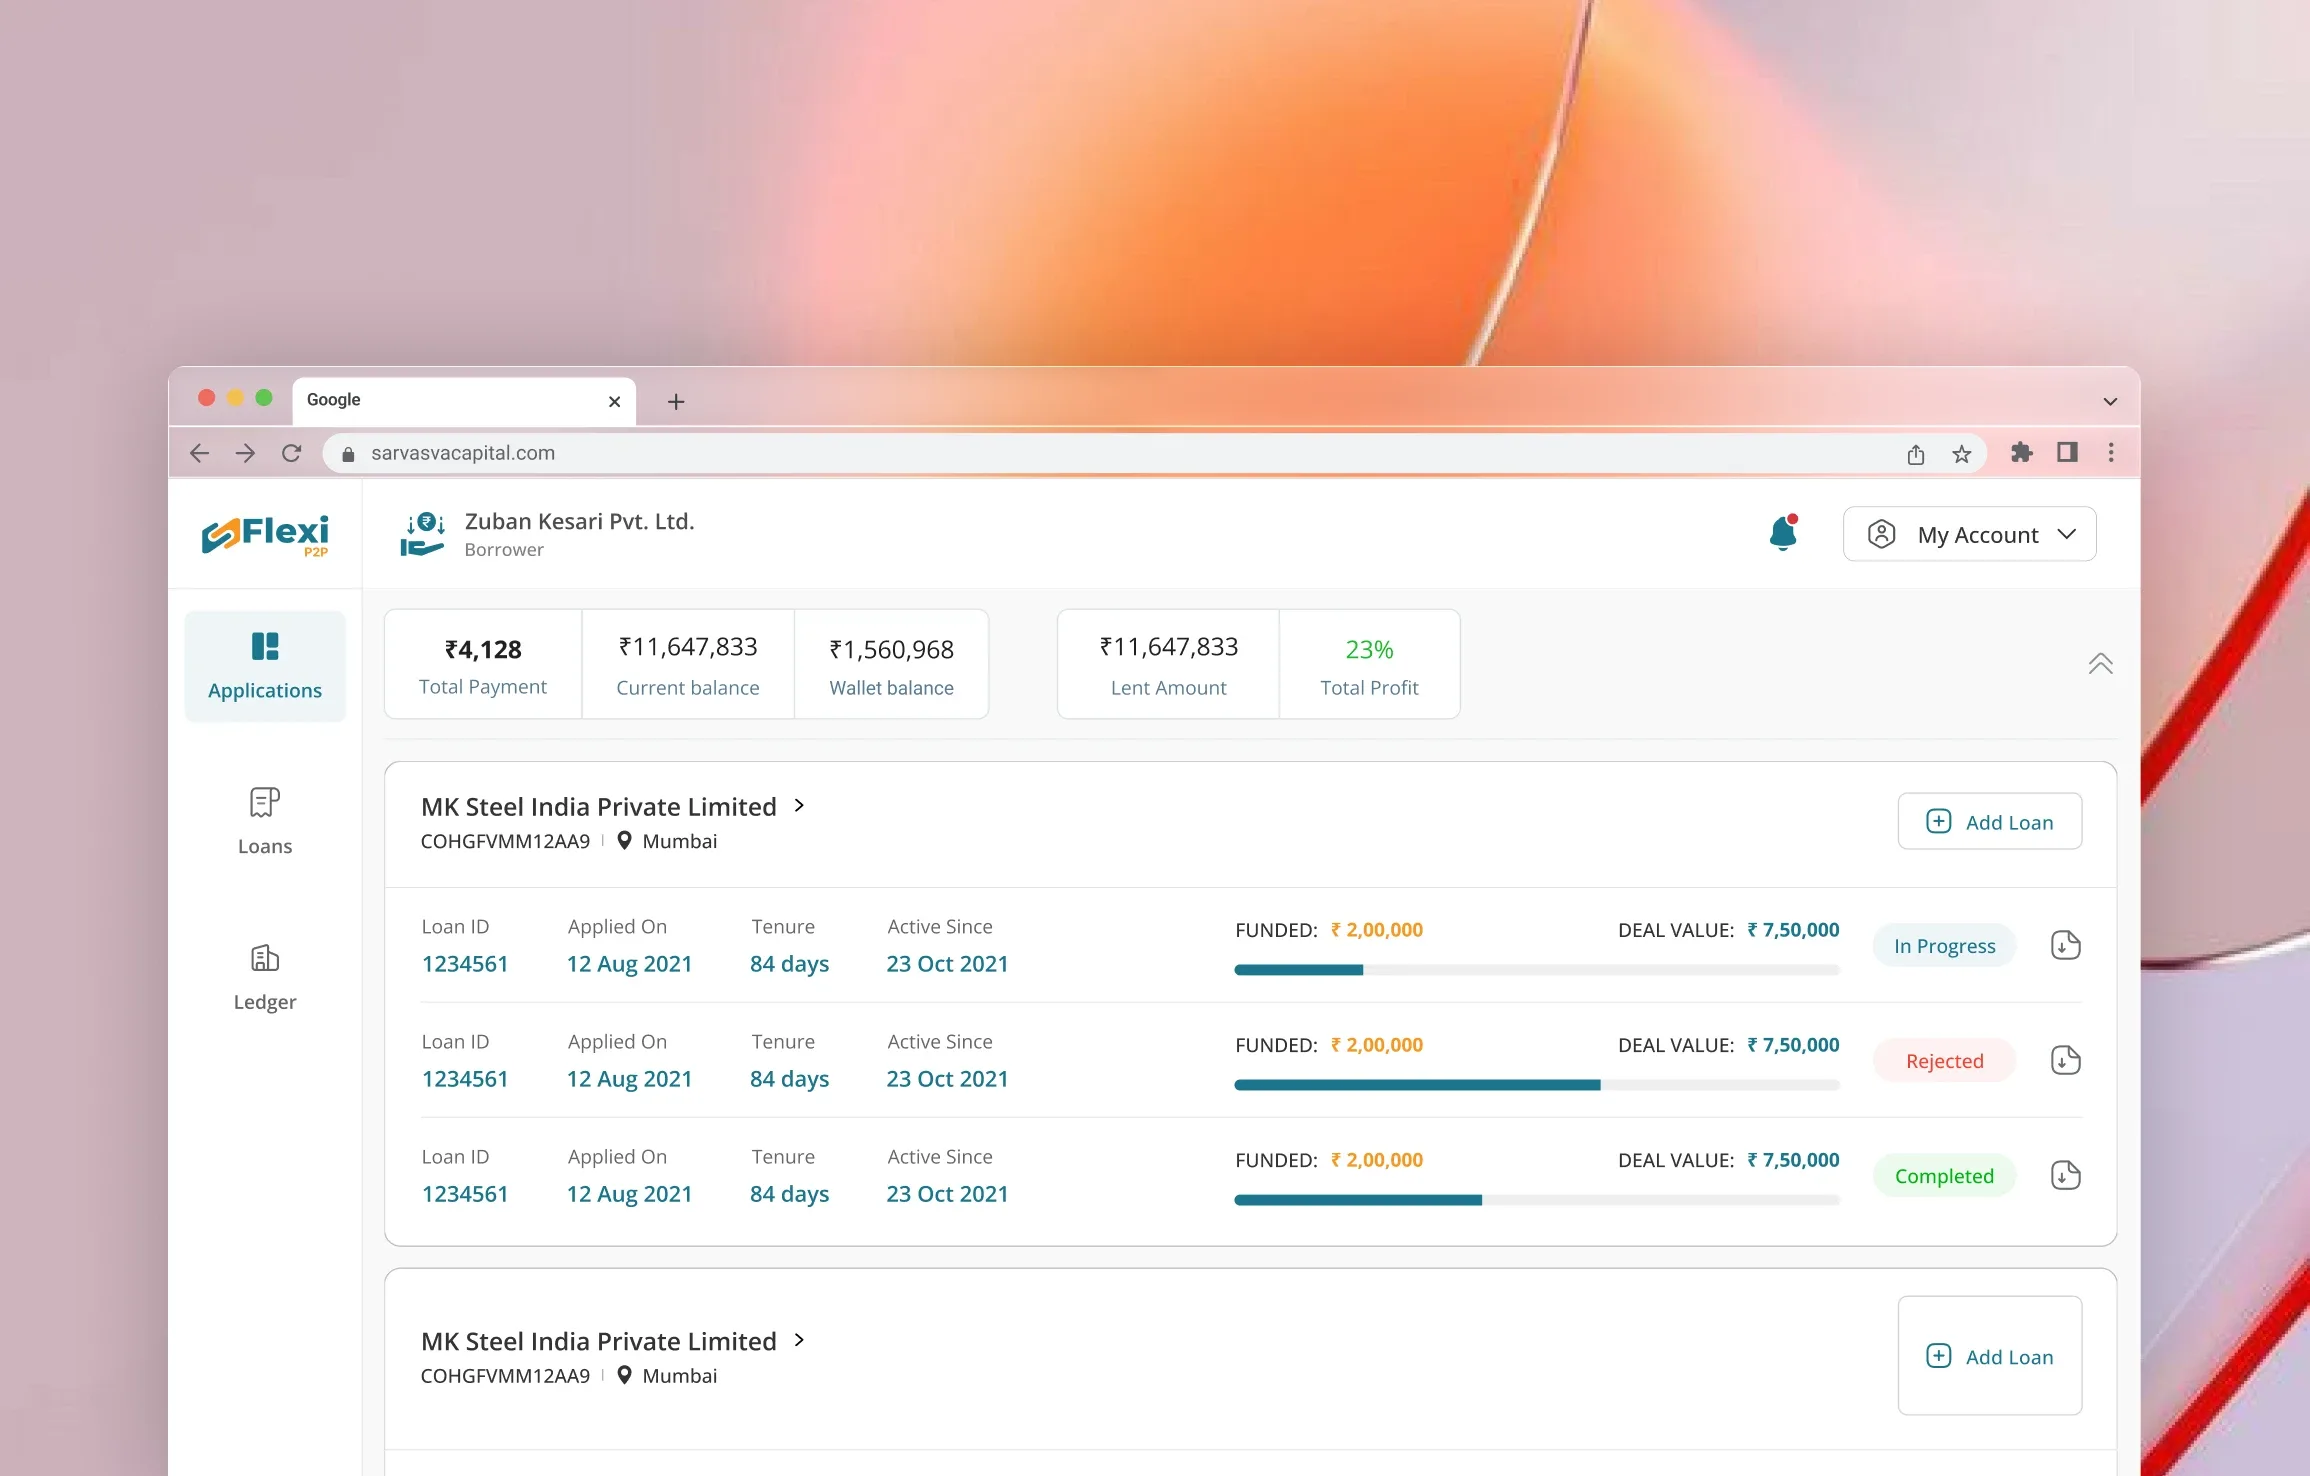2310x1476 pixels.
Task: Open browser extensions puzzle icon
Action: coord(2021,452)
